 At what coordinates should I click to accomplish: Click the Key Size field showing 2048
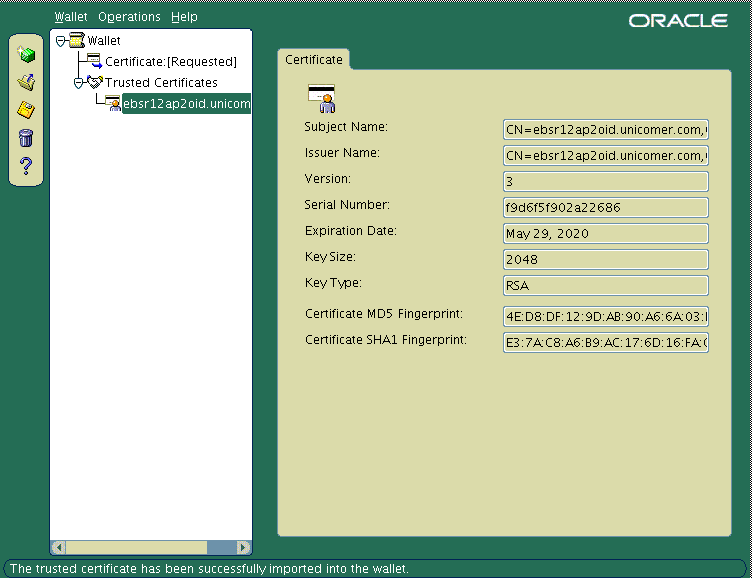pos(606,260)
